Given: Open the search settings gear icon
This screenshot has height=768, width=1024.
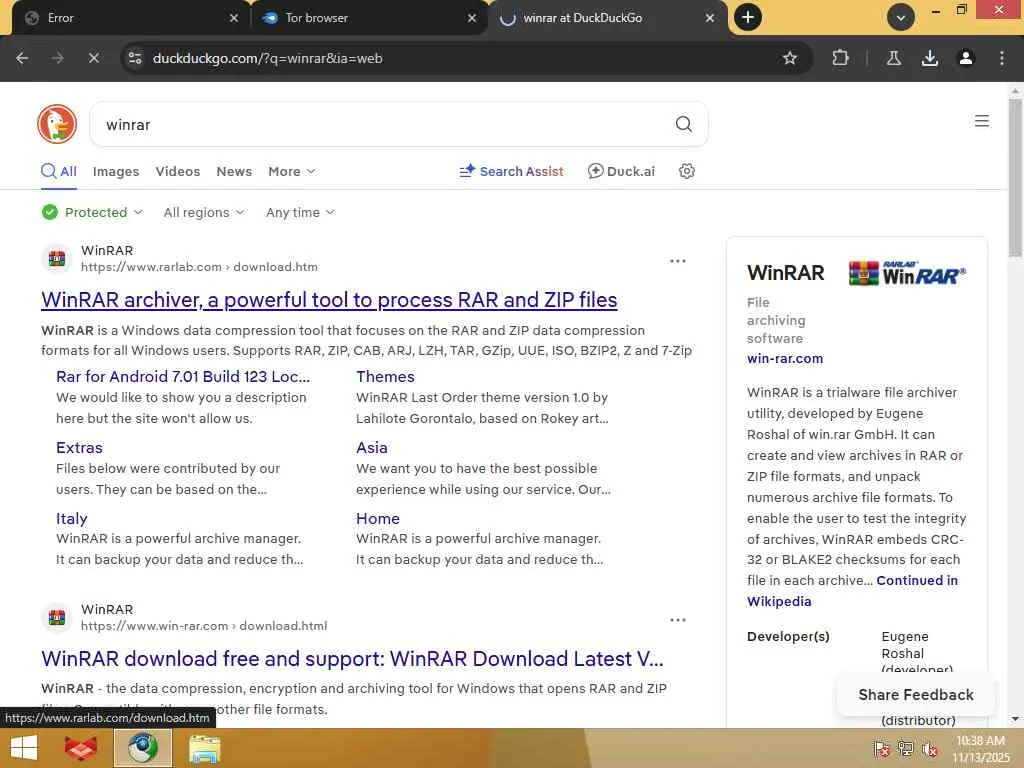Looking at the screenshot, I should tap(686, 171).
